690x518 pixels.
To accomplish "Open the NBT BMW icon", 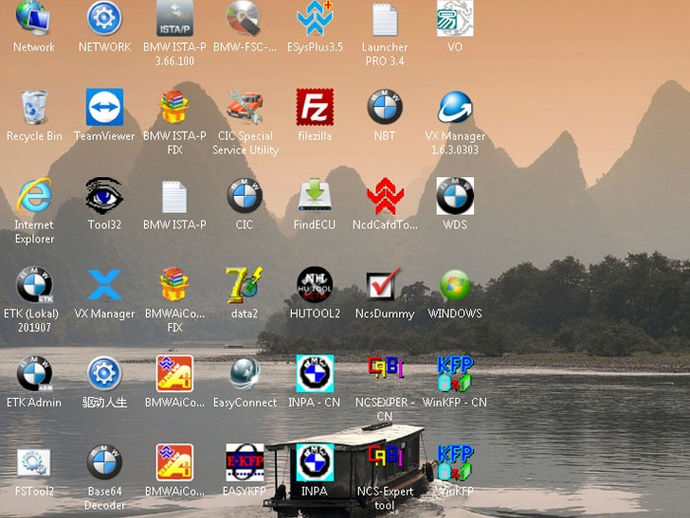I will [x=385, y=107].
